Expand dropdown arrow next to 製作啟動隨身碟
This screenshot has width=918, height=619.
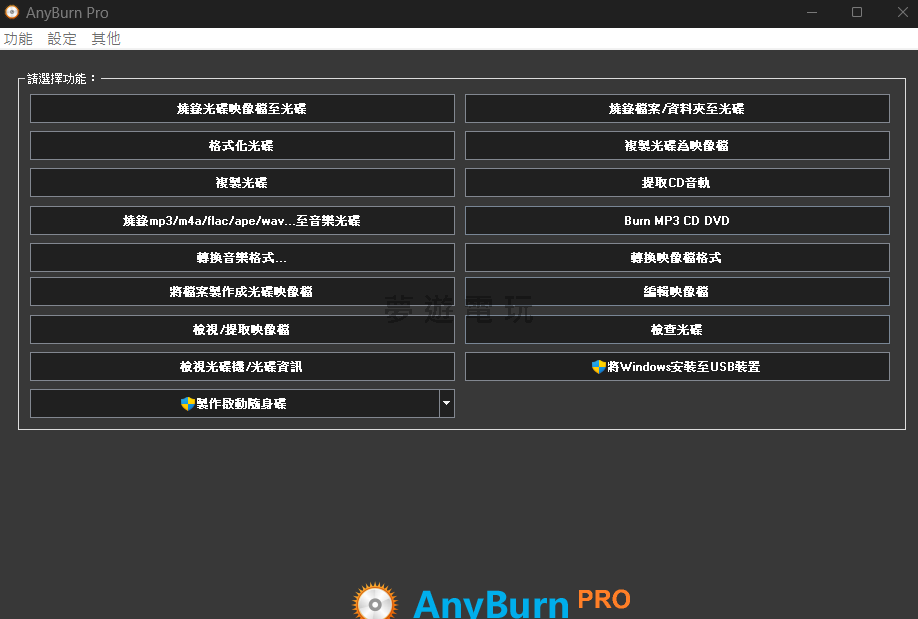click(x=447, y=403)
